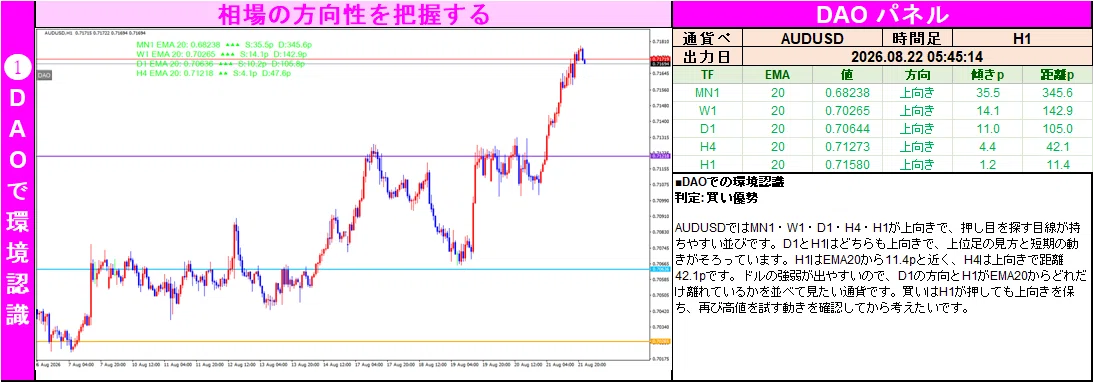Click the DAO パネル header
This screenshot has height=382, width=1093.
click(882, 14)
